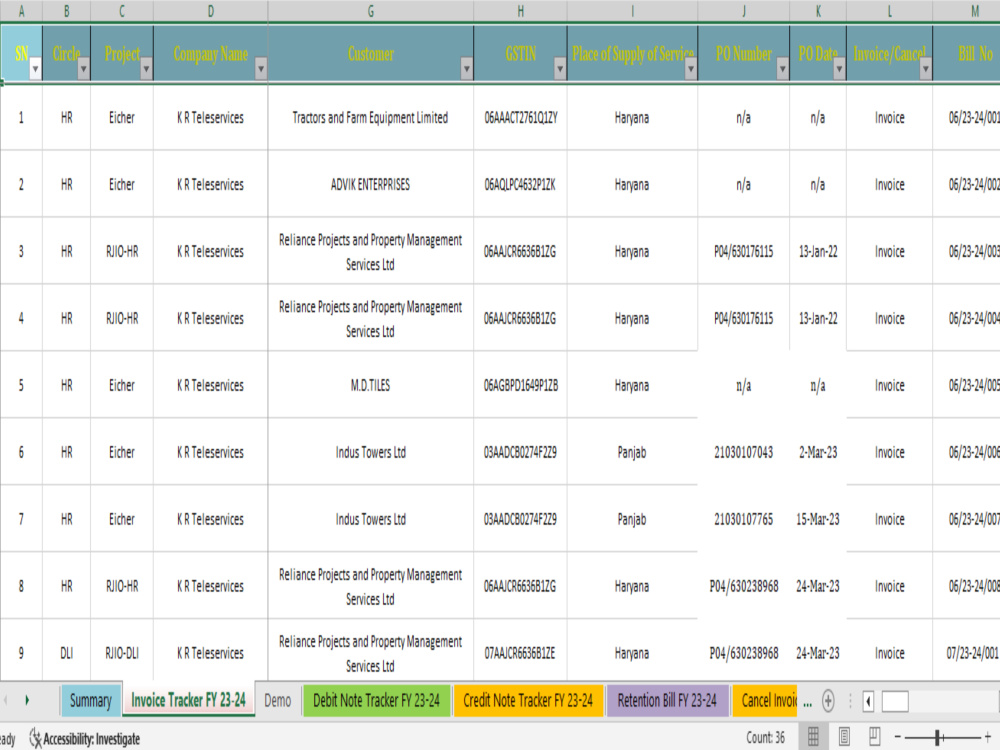1000x750 pixels.
Task: Add a new sheet with plus icon
Action: click(x=828, y=700)
